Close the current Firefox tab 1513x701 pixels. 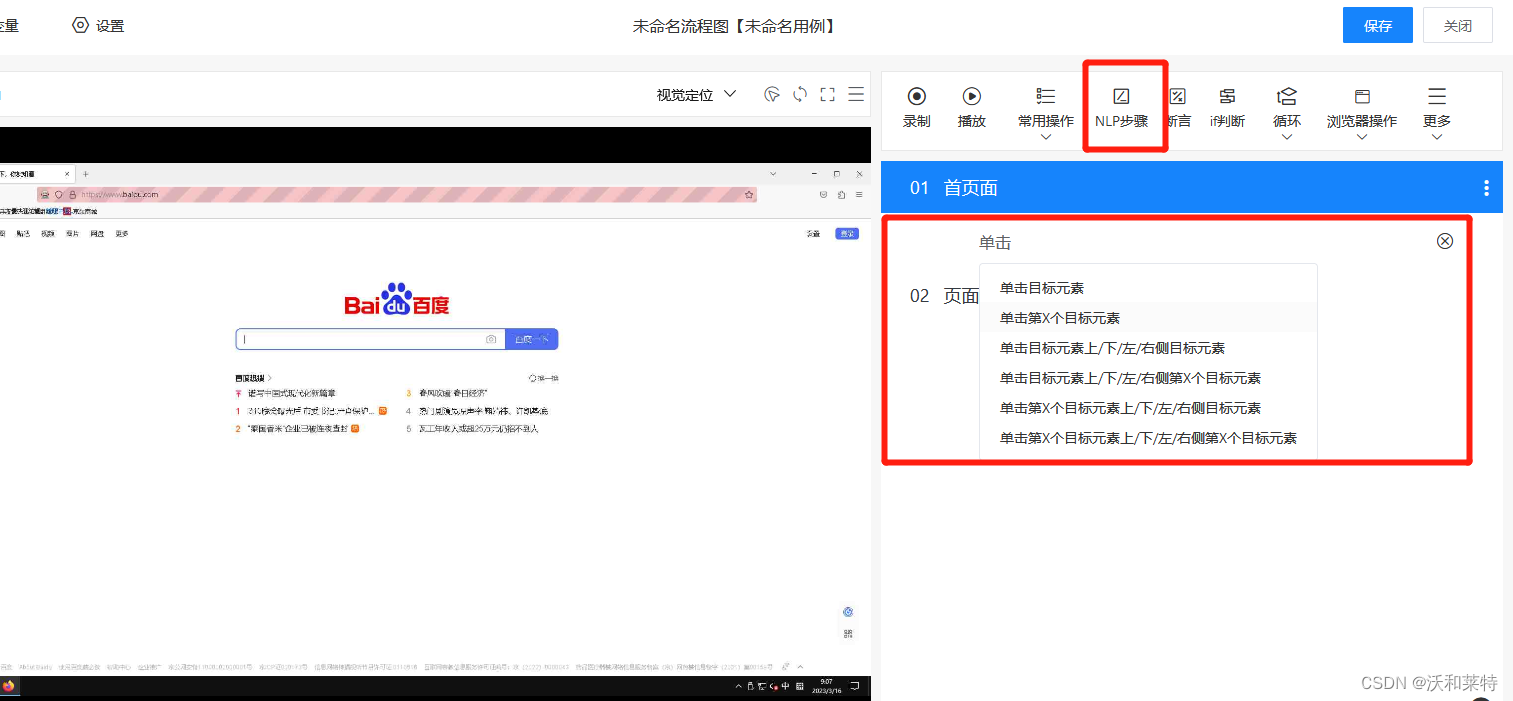(x=67, y=174)
